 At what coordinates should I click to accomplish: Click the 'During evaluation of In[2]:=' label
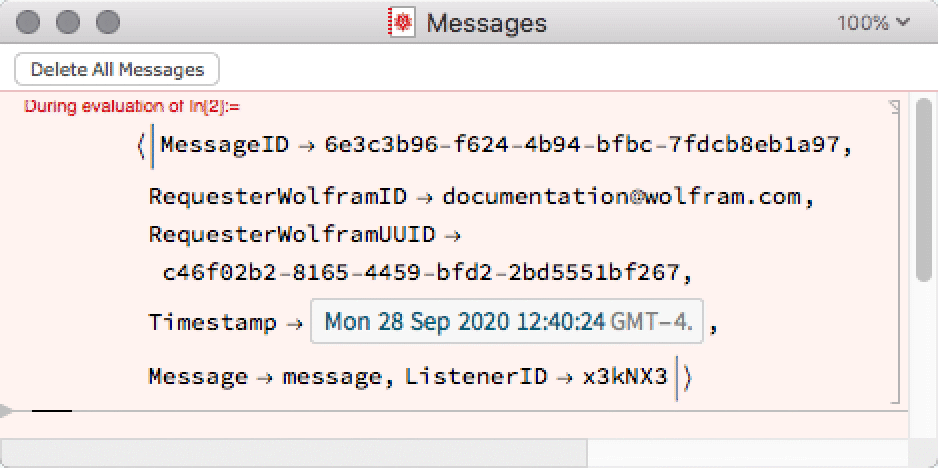(132, 105)
